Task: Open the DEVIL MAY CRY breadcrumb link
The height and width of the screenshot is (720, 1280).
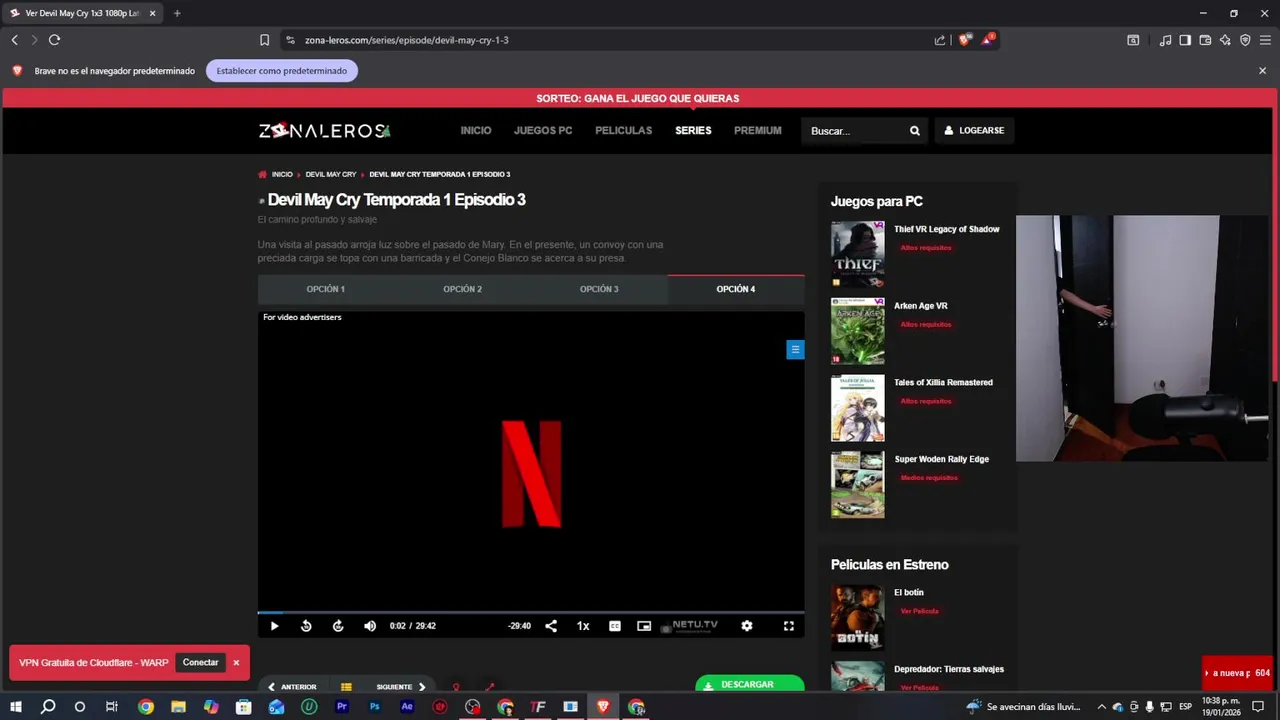Action: (x=331, y=175)
